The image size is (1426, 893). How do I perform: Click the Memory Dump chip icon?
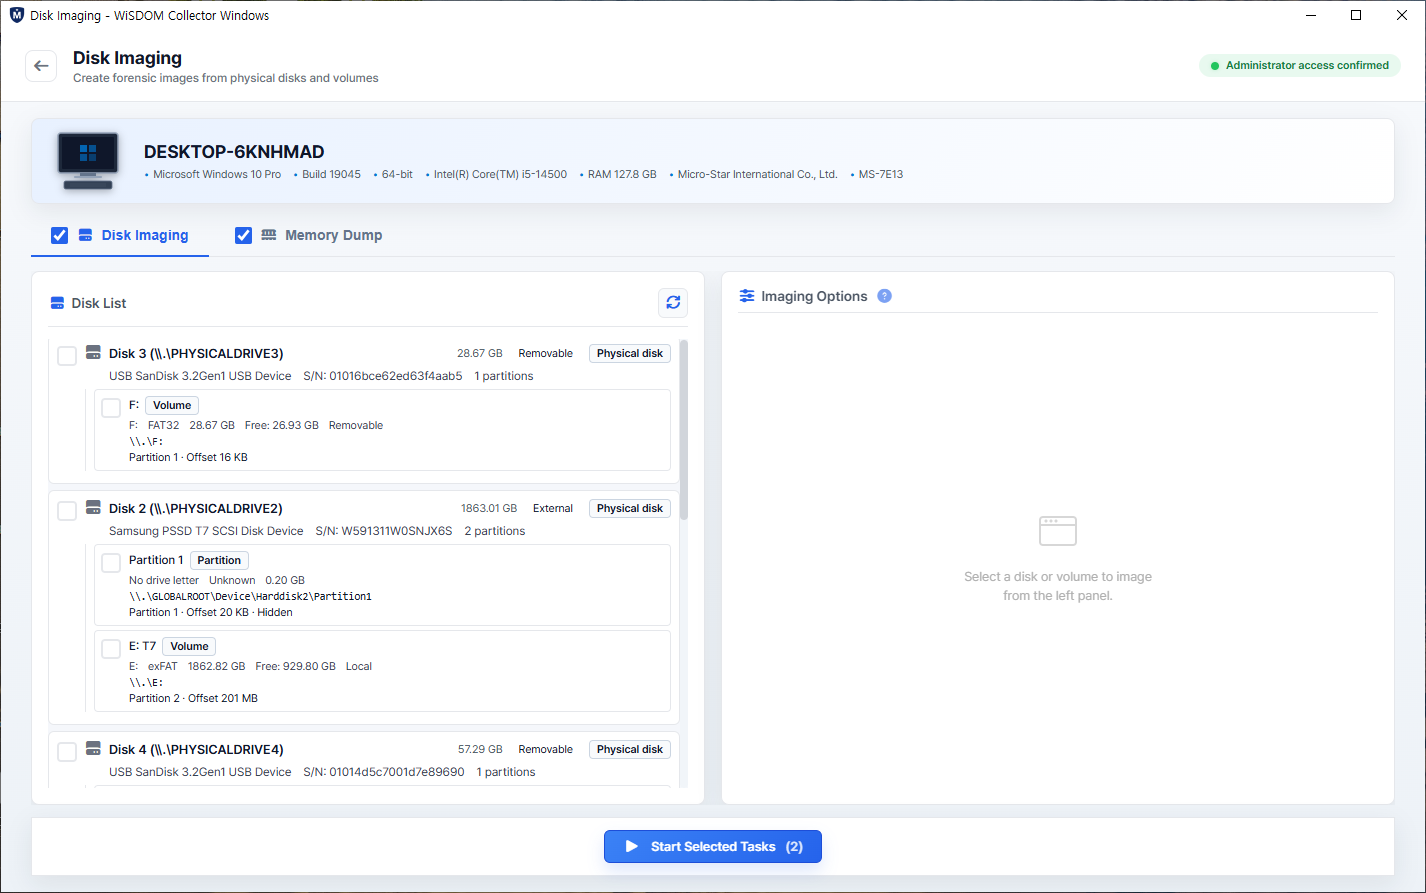point(269,235)
